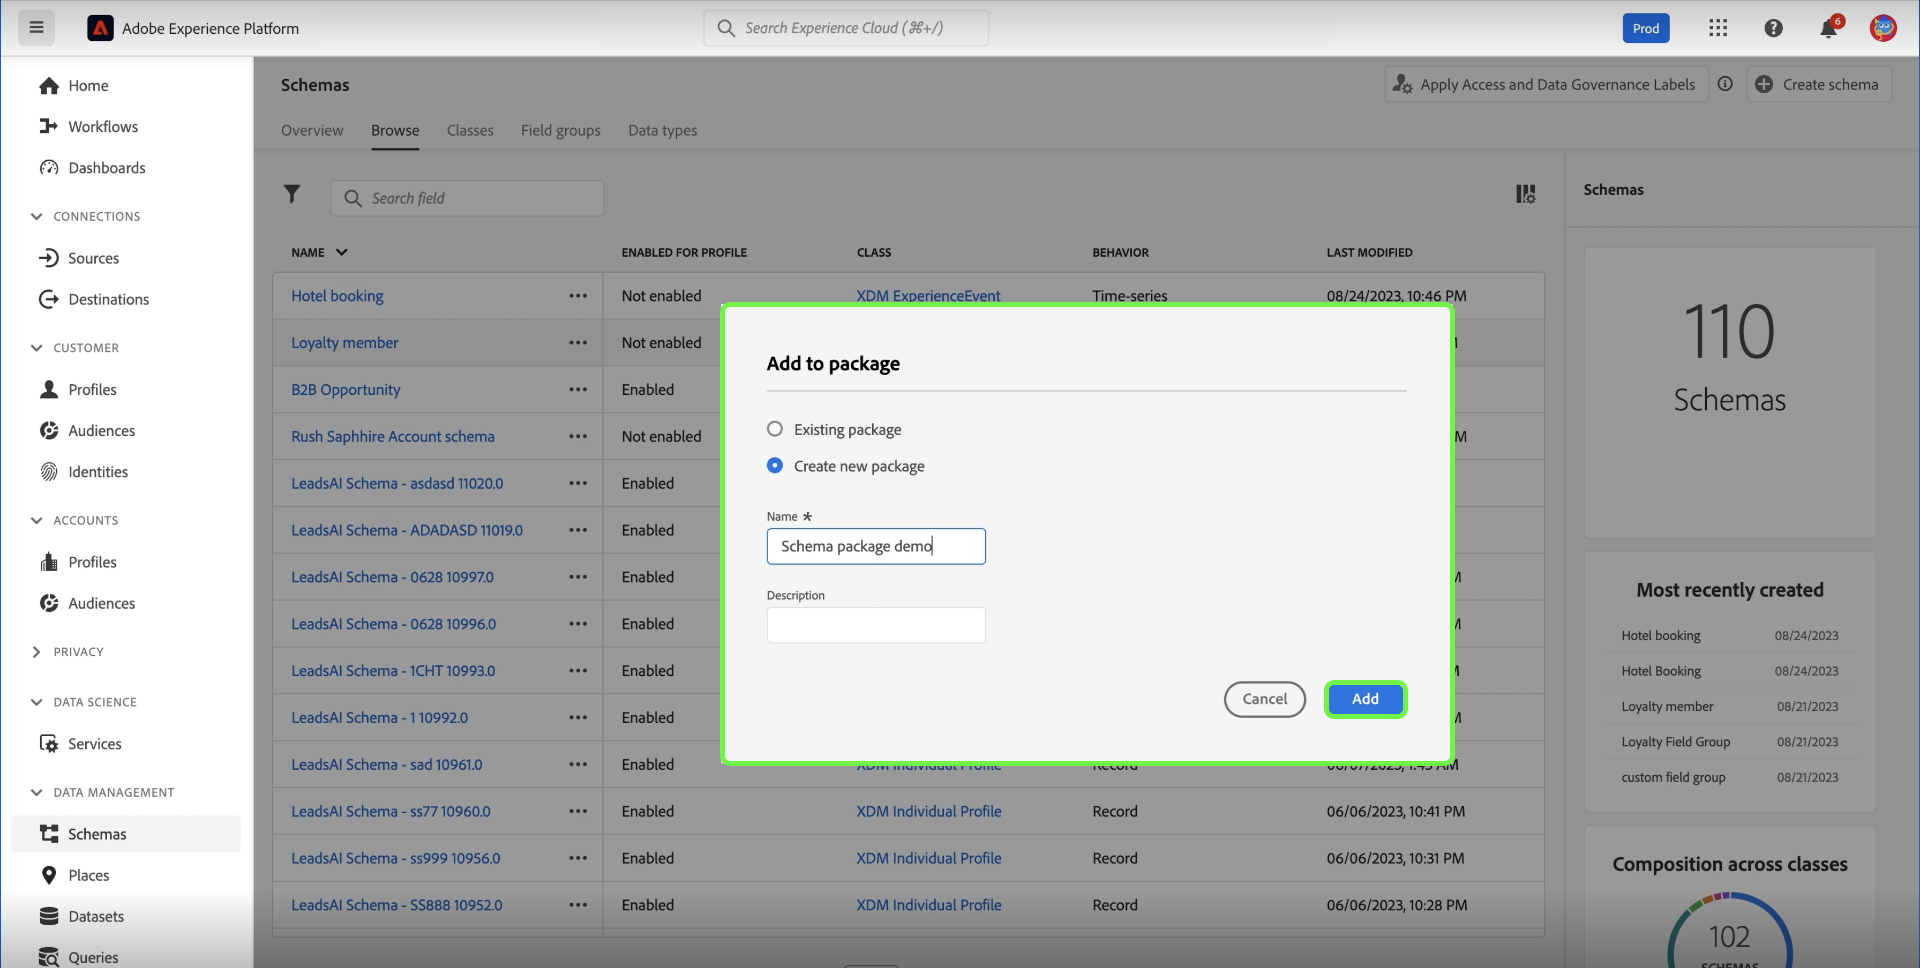Click Loyalty Field Group in recently created
The width and height of the screenshot is (1920, 968).
point(1676,742)
